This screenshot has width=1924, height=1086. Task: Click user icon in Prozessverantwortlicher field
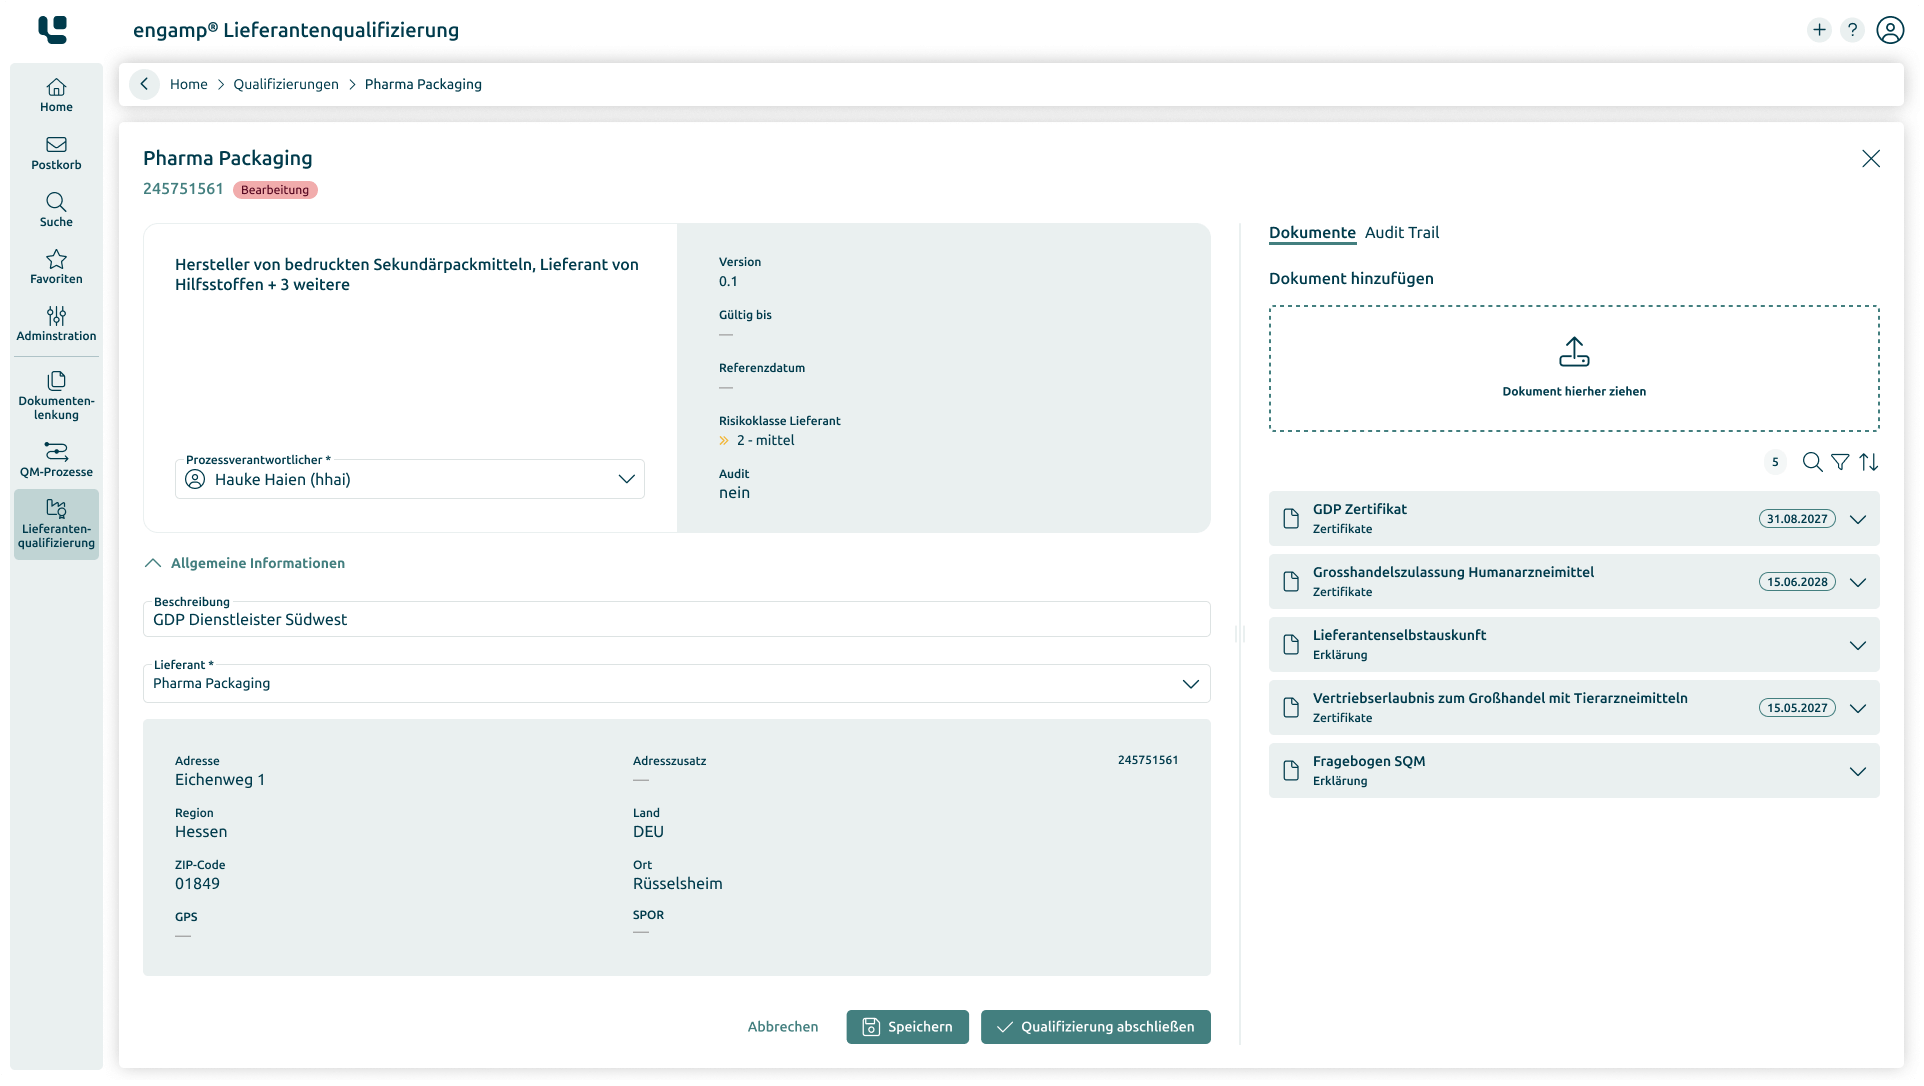pyautogui.click(x=195, y=480)
